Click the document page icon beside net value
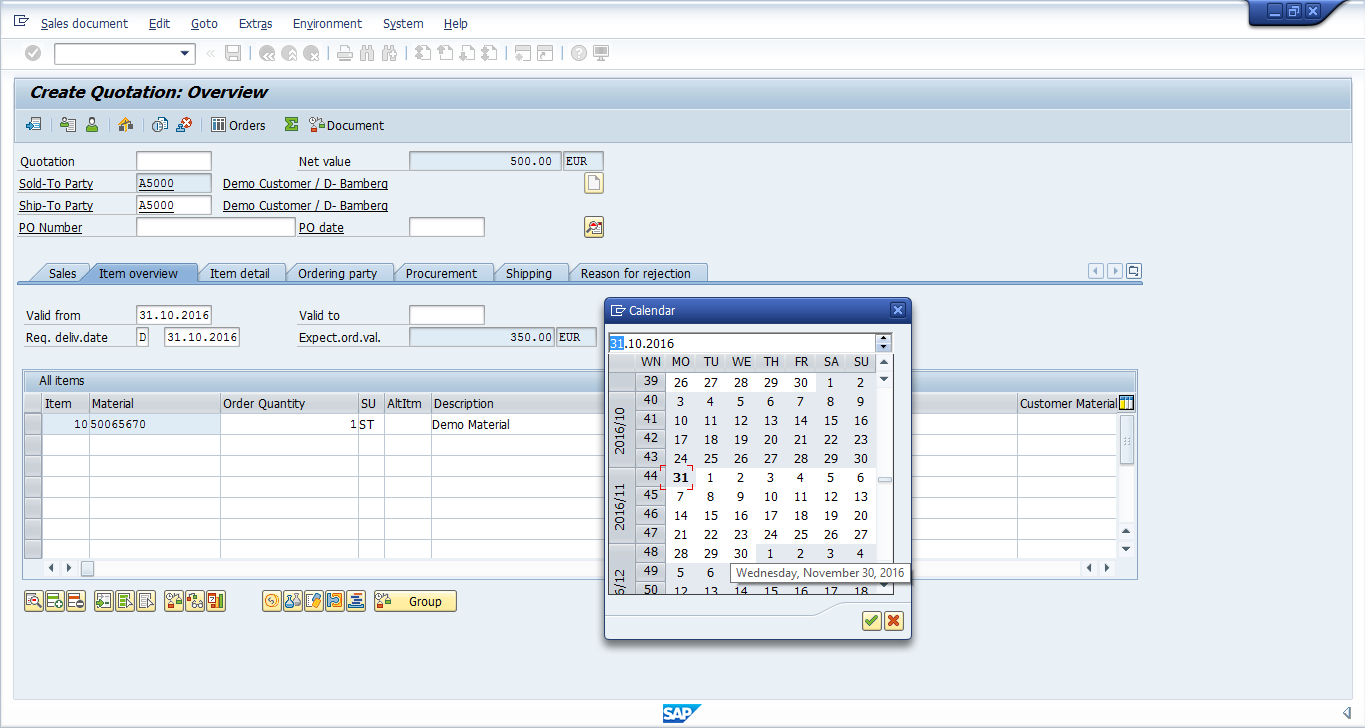 pyautogui.click(x=594, y=183)
